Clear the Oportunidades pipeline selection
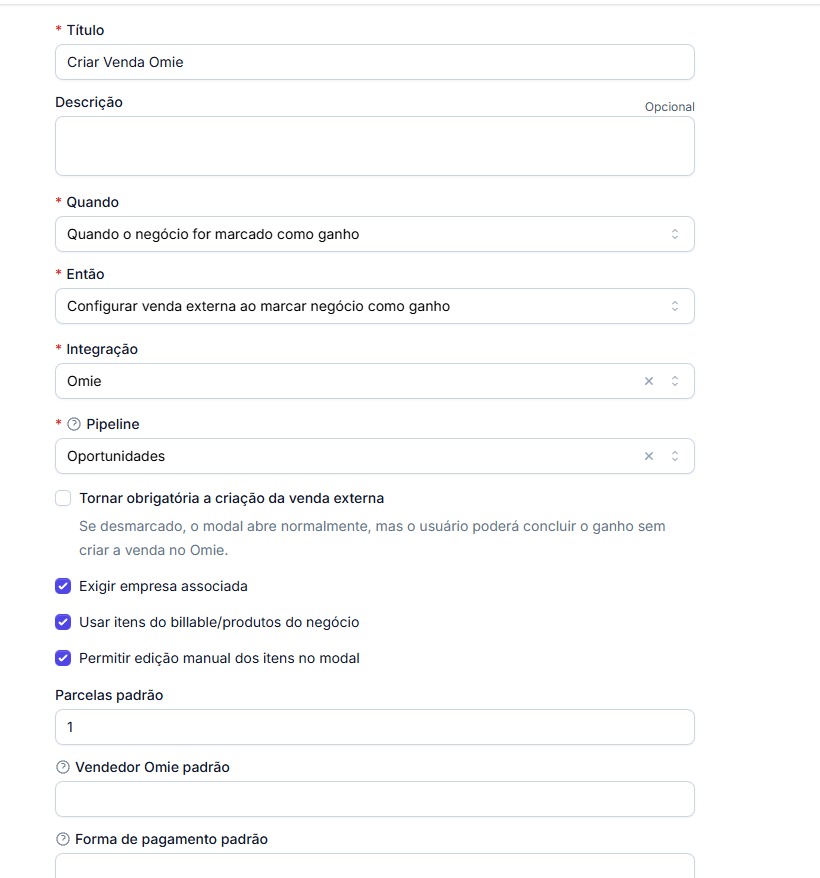 click(648, 456)
